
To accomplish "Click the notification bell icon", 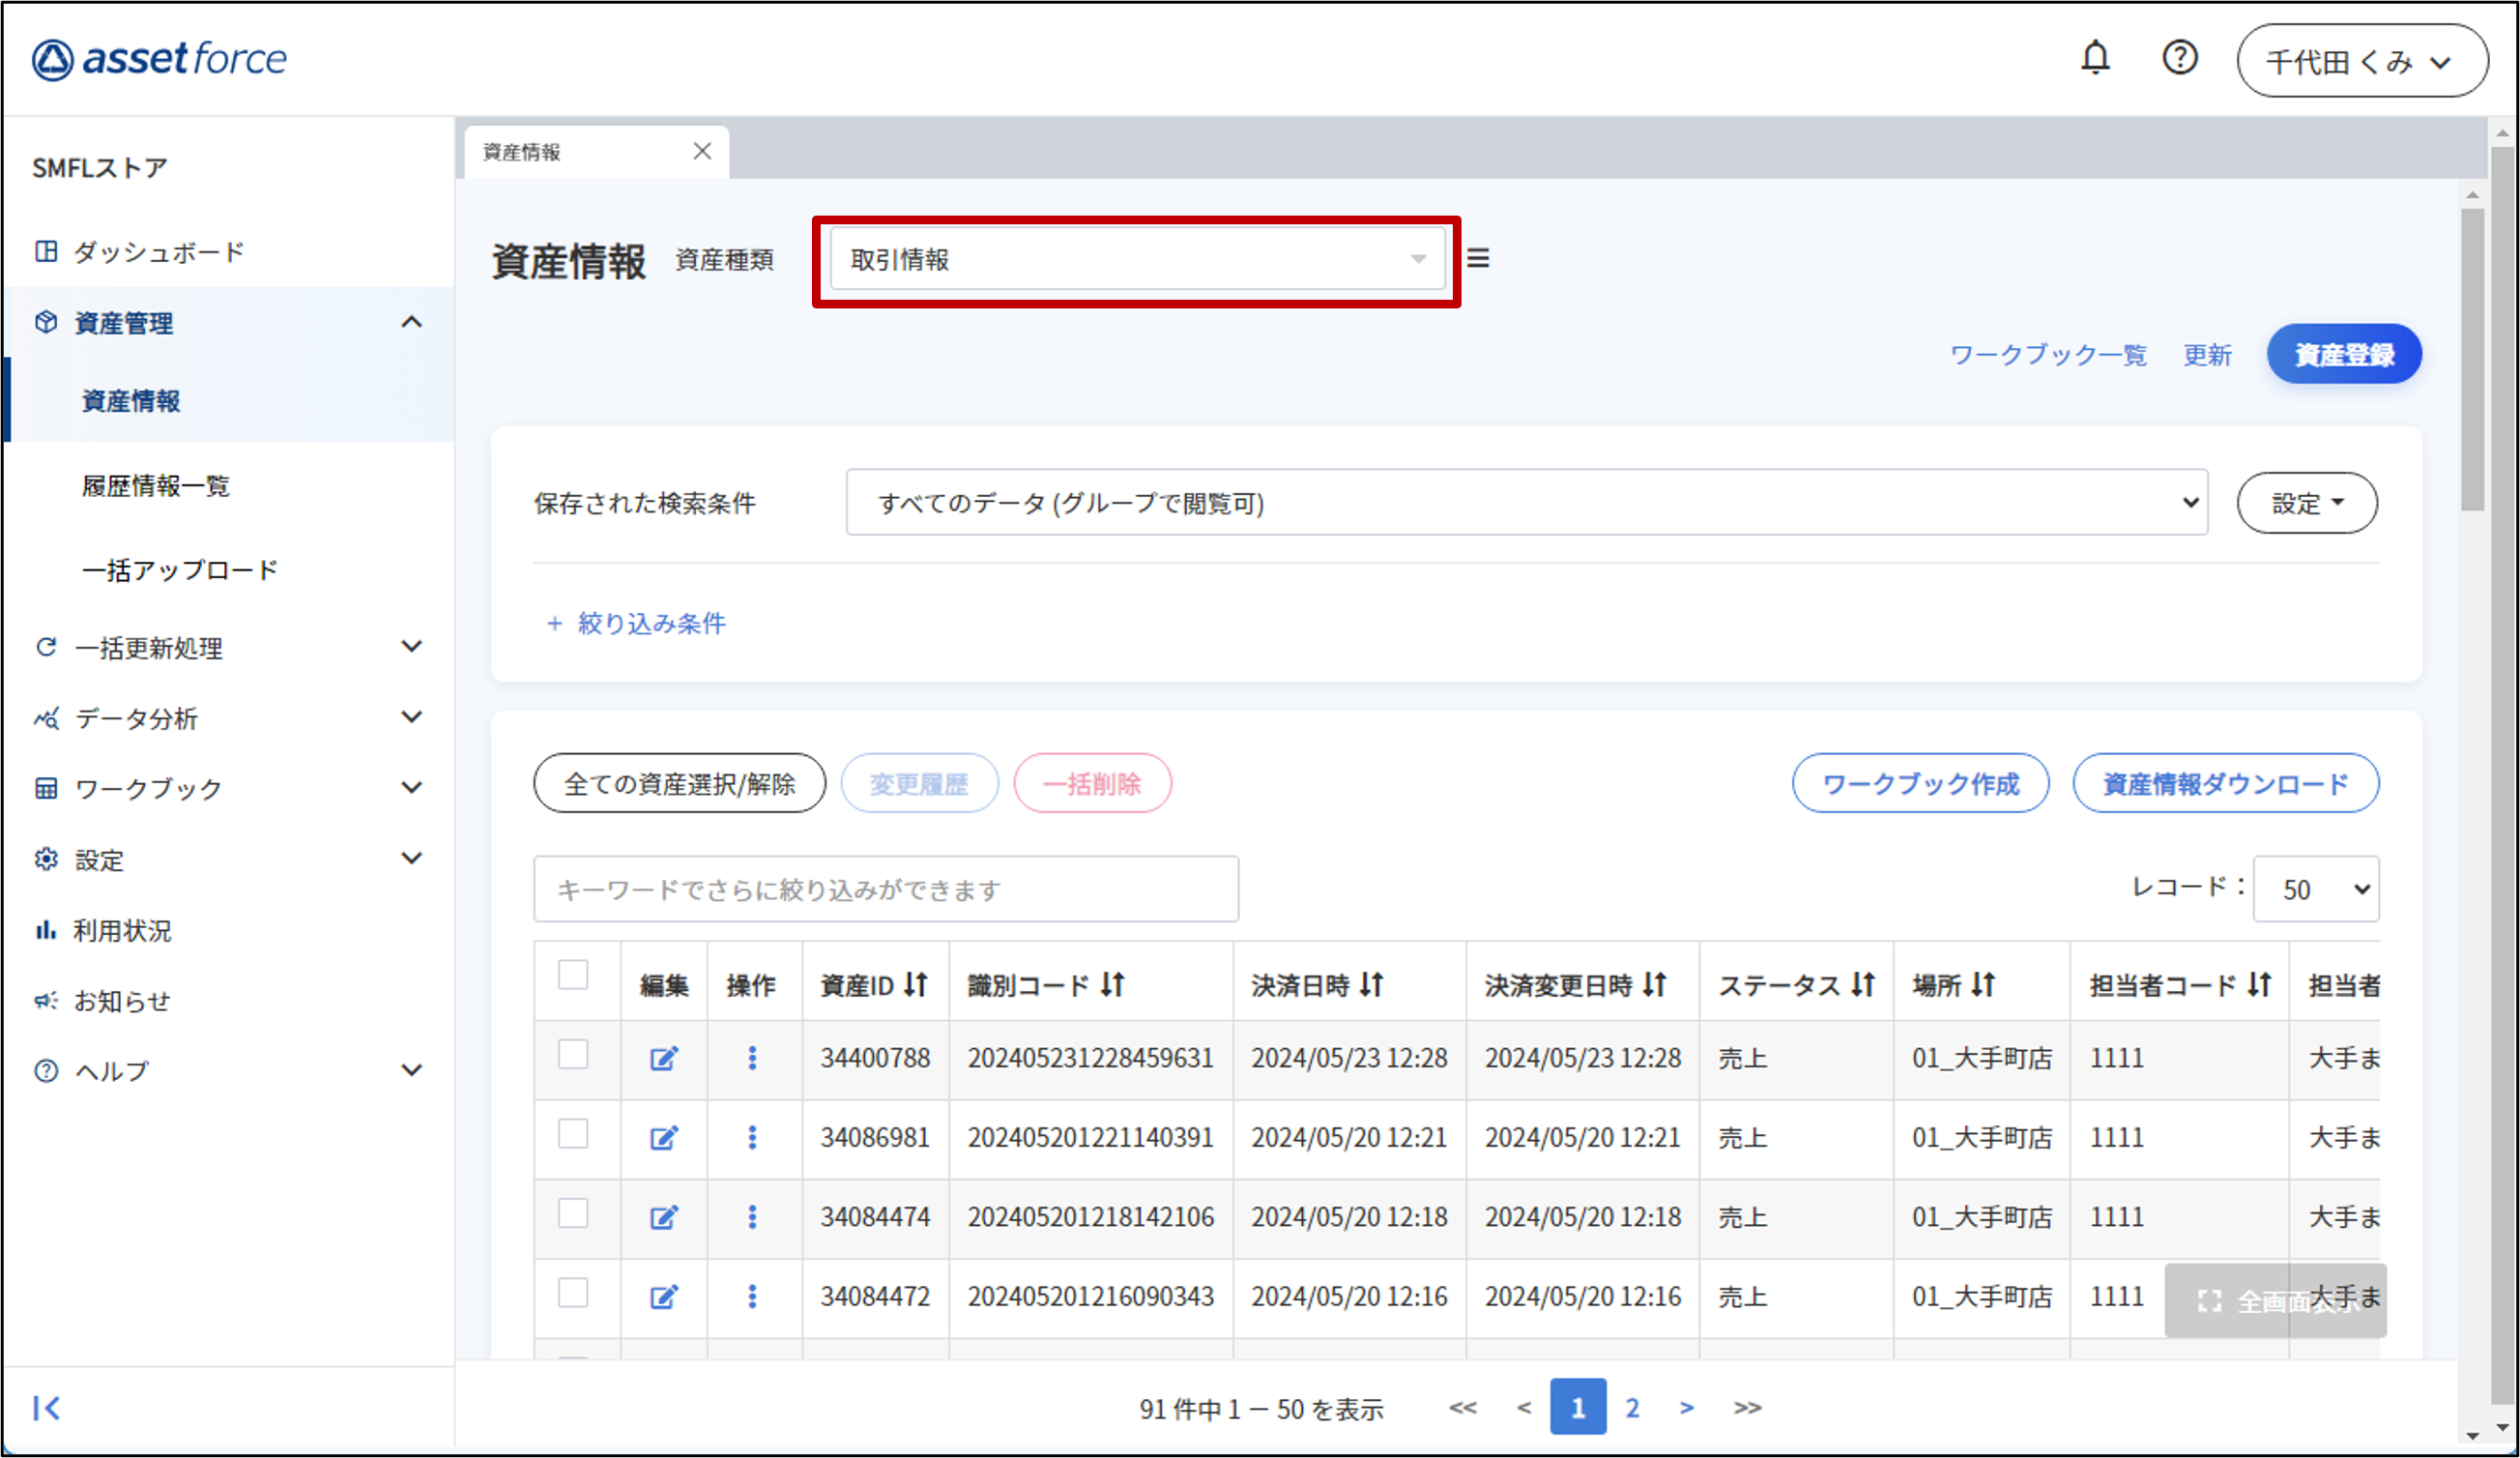I will pos(2095,58).
